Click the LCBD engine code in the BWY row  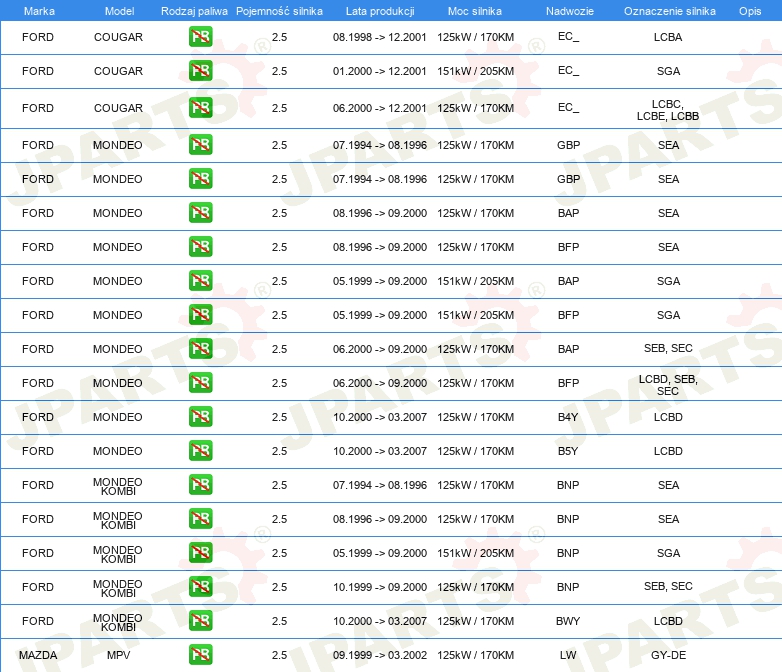point(668,621)
